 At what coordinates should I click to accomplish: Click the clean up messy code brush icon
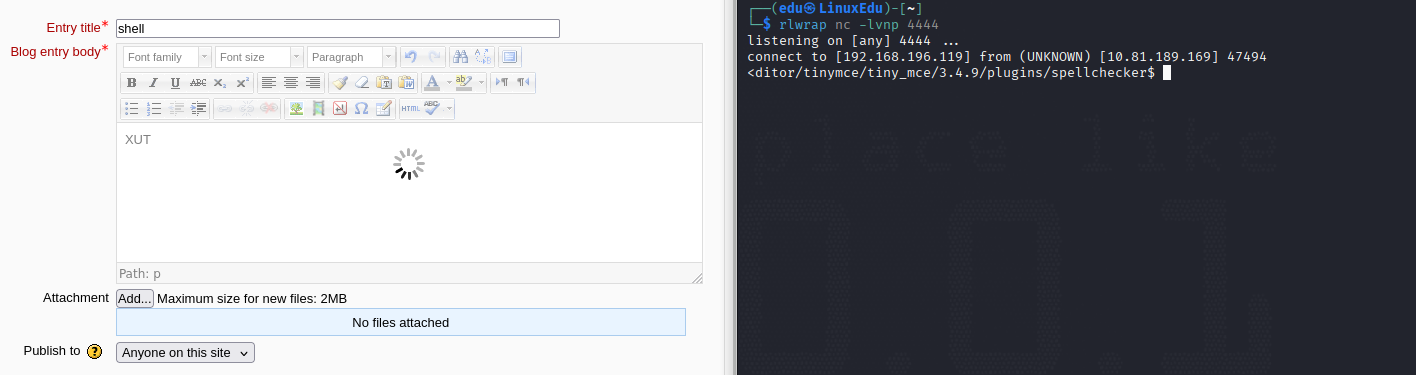click(340, 83)
